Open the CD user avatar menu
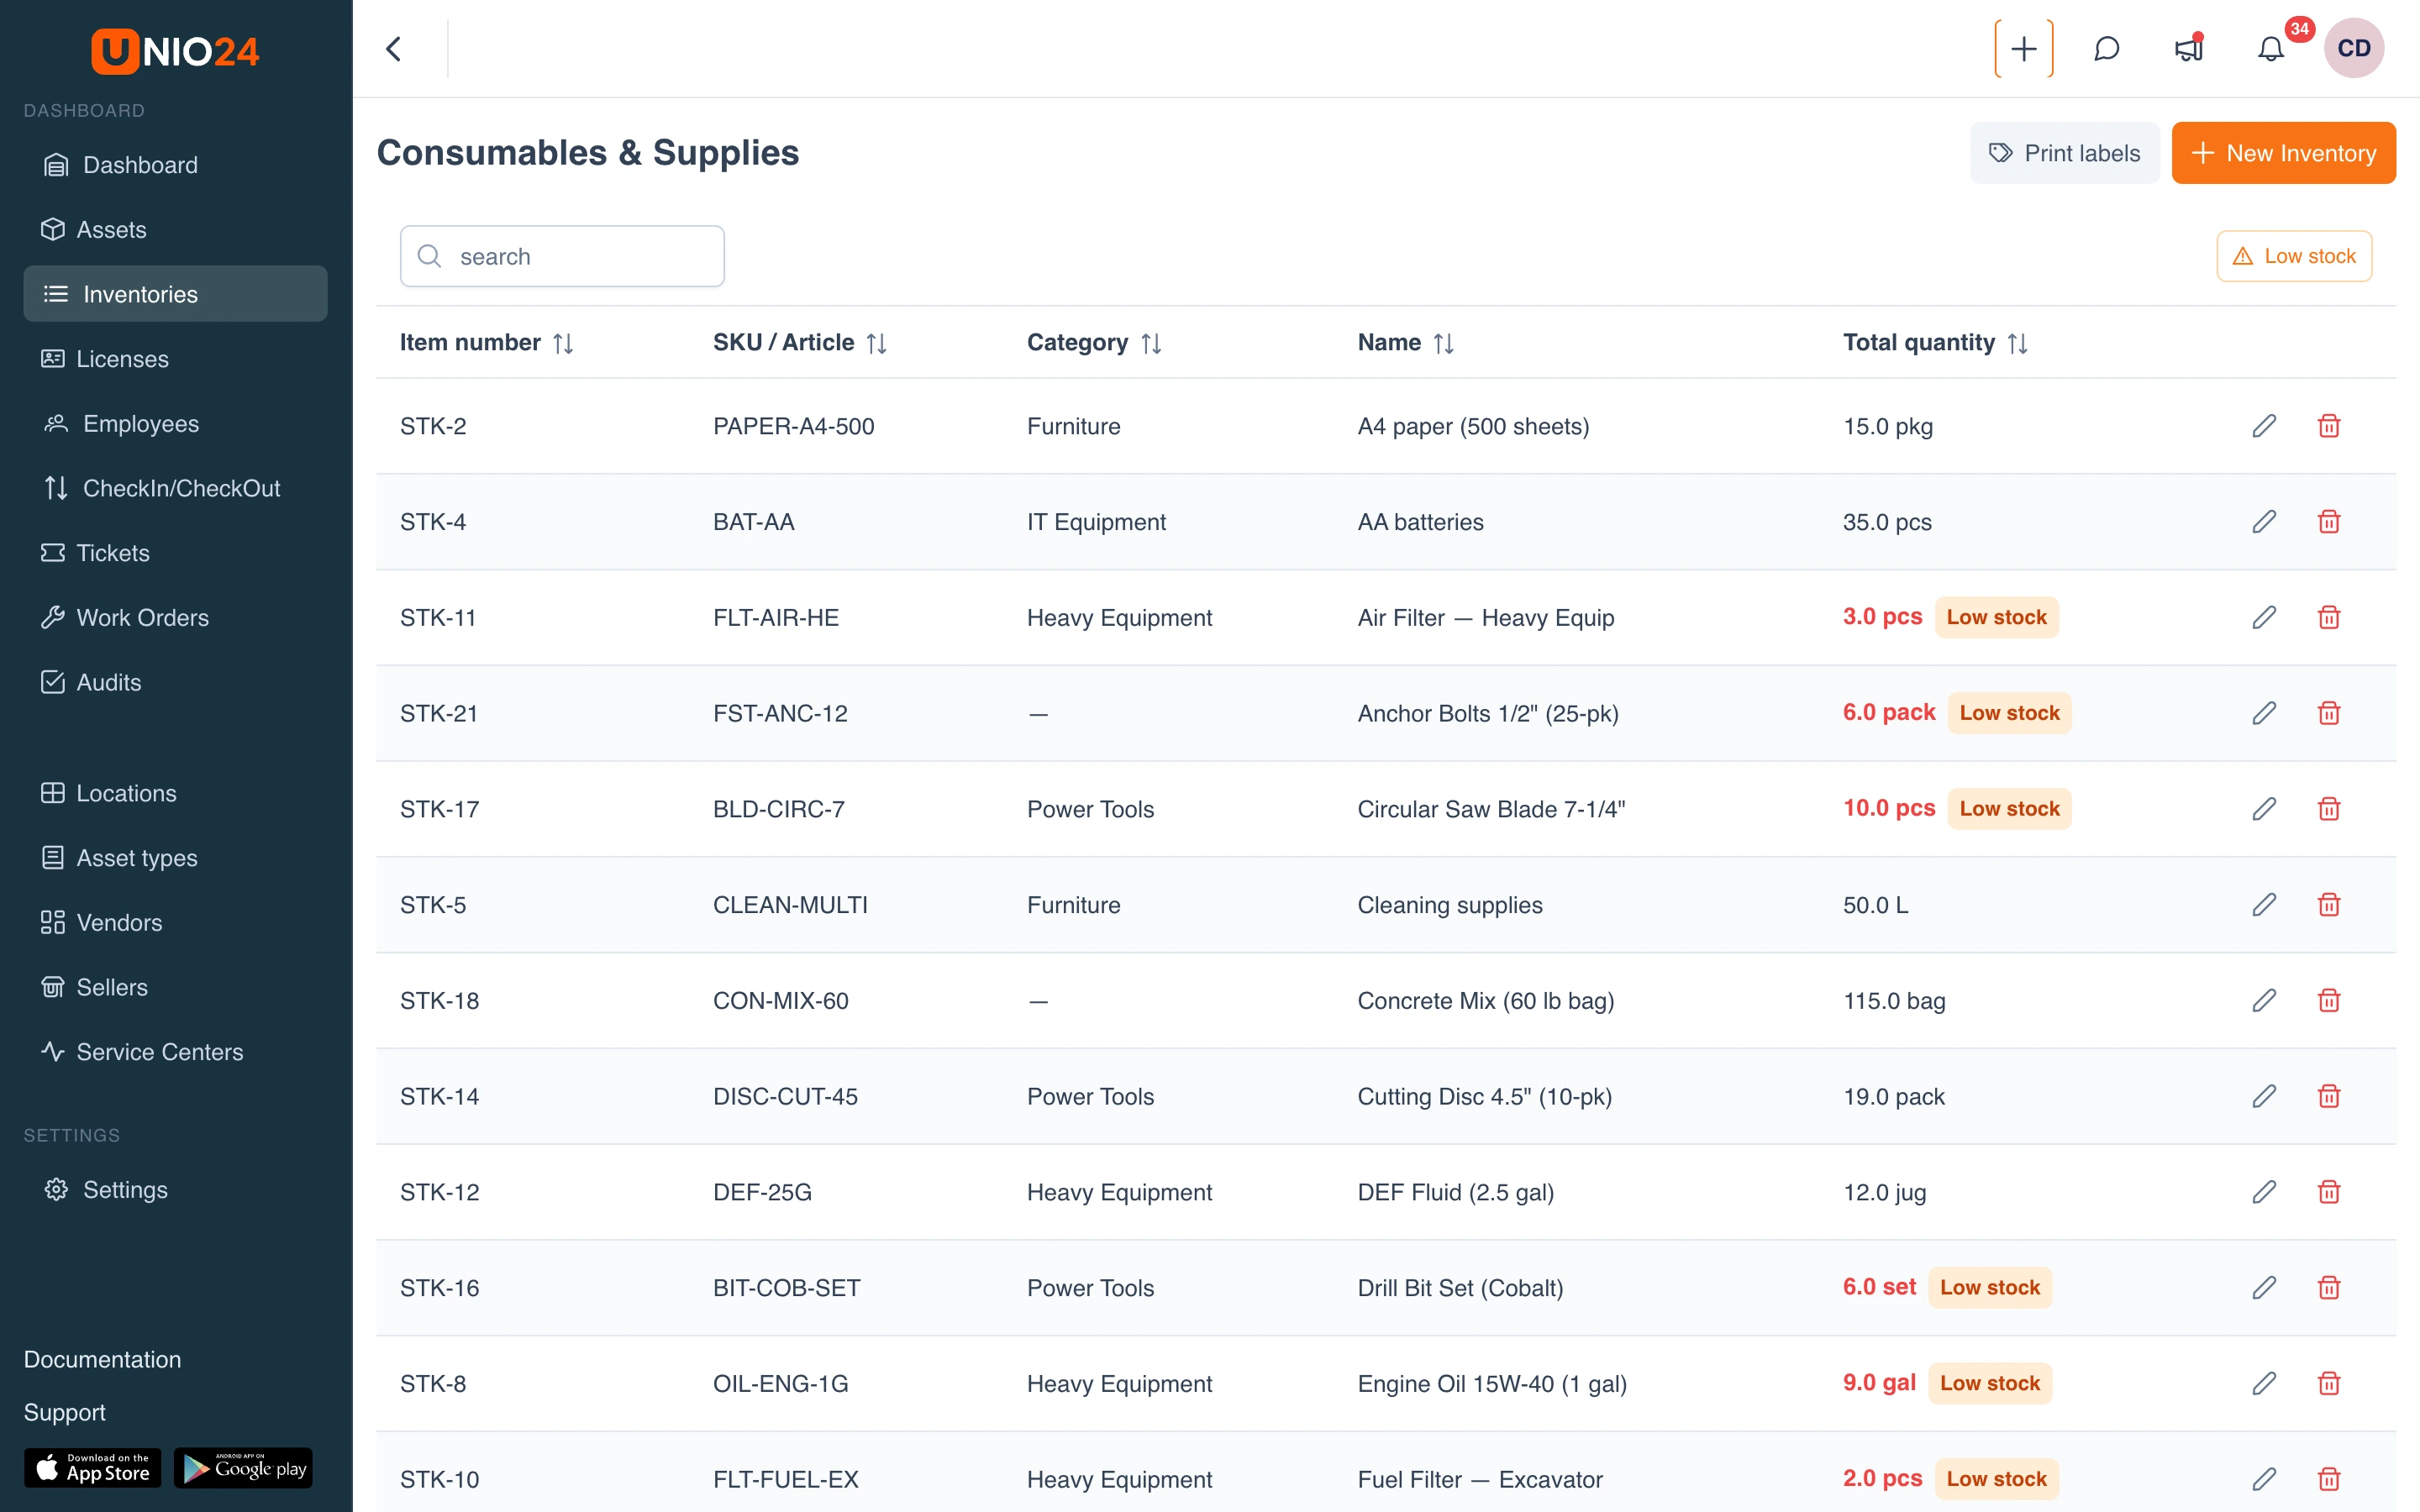The height and width of the screenshot is (1512, 2420). pos(2354,48)
